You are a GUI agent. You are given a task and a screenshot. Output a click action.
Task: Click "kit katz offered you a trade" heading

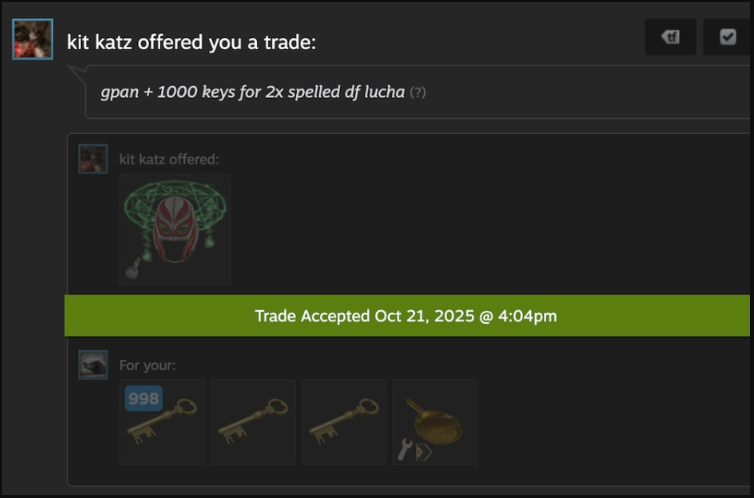191,42
